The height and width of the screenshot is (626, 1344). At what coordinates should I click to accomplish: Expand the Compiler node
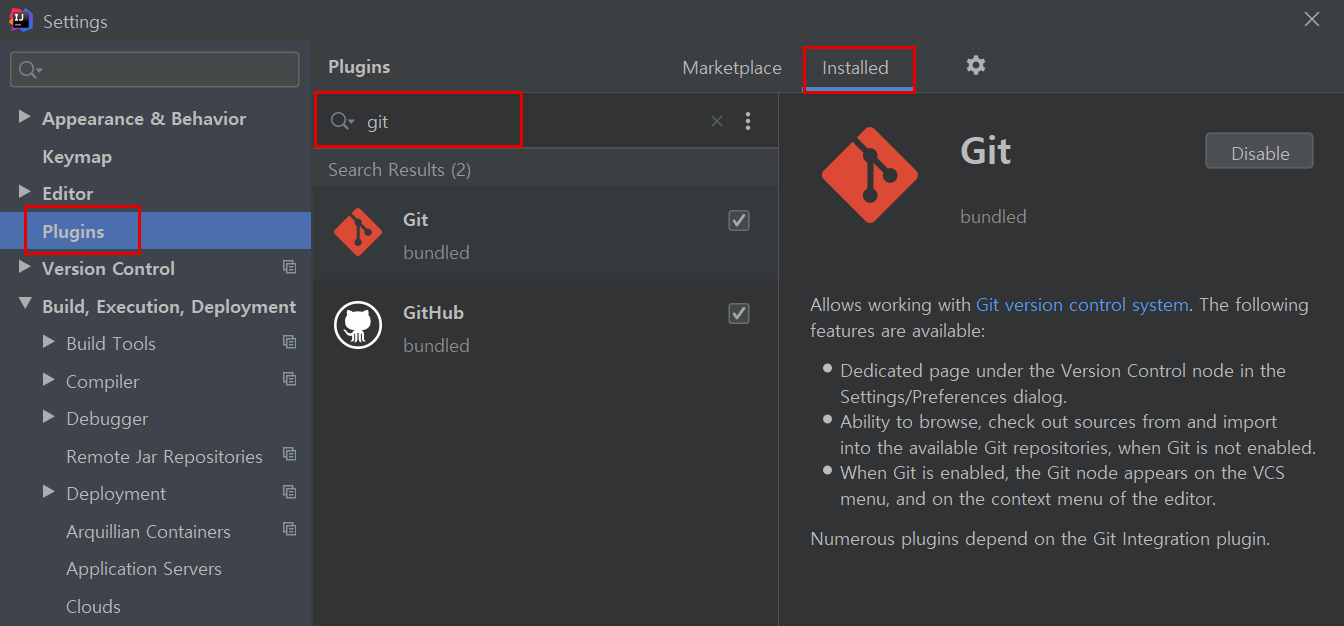click(48, 379)
